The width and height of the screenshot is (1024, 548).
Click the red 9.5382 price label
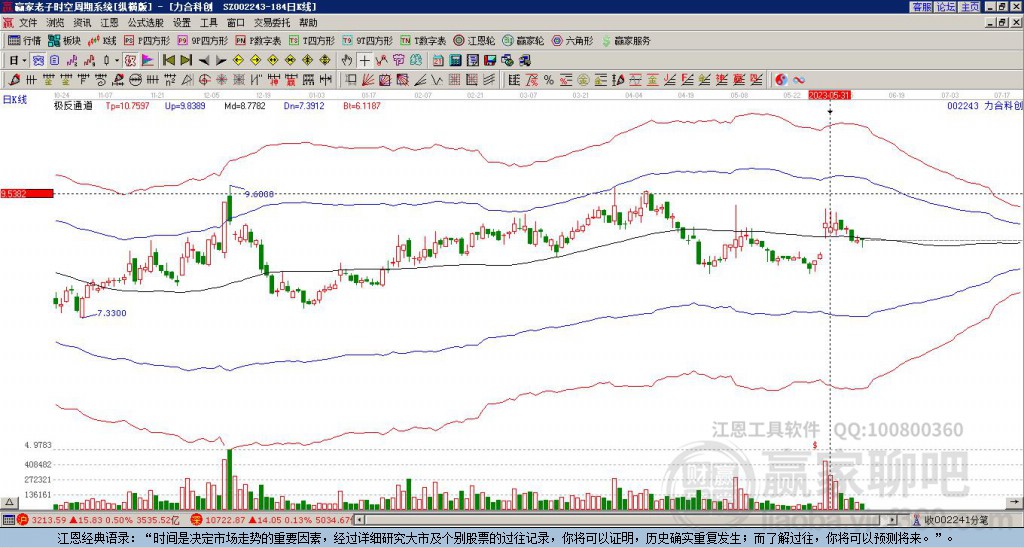[x=27, y=193]
